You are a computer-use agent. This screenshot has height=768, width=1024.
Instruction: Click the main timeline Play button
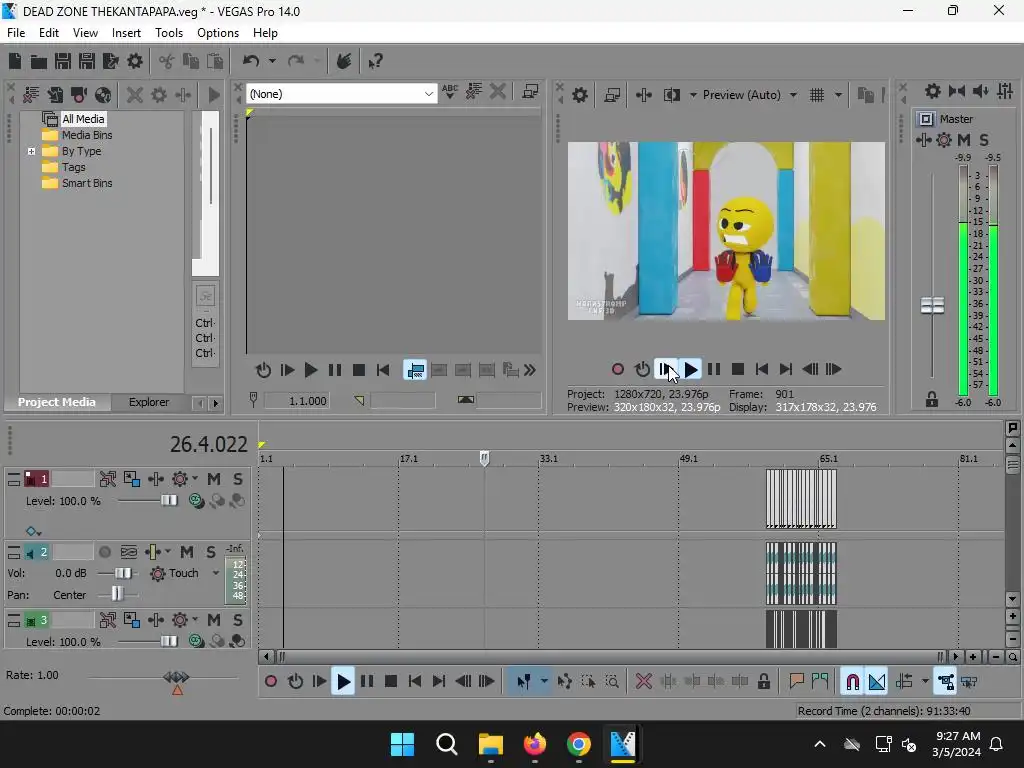(x=343, y=682)
